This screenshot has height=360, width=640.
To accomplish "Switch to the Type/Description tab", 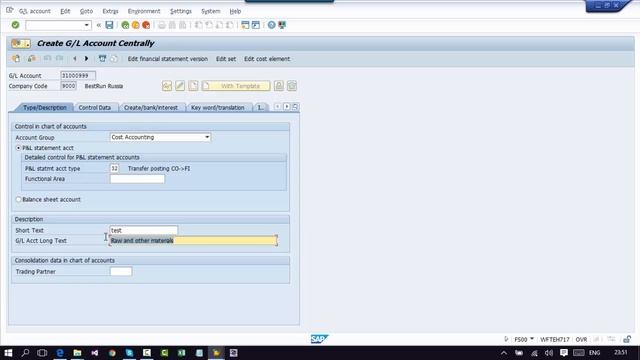I will (x=44, y=107).
